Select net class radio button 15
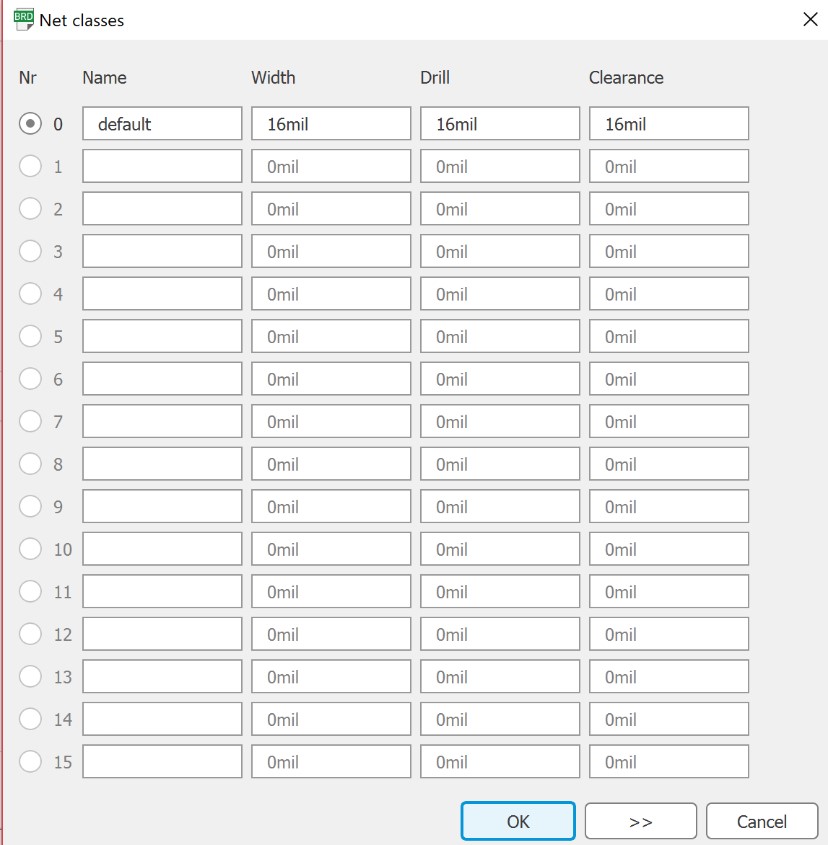The image size is (828, 845). (30, 762)
